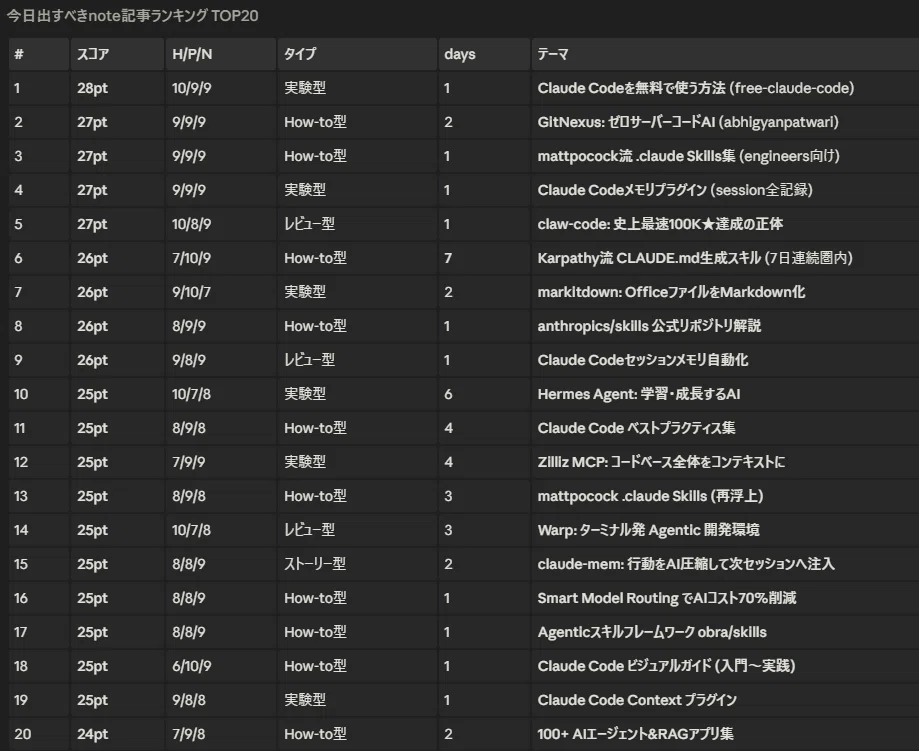Select the 9/8/9 H/P/N cell
The height and width of the screenshot is (751, 919).
click(x=220, y=361)
